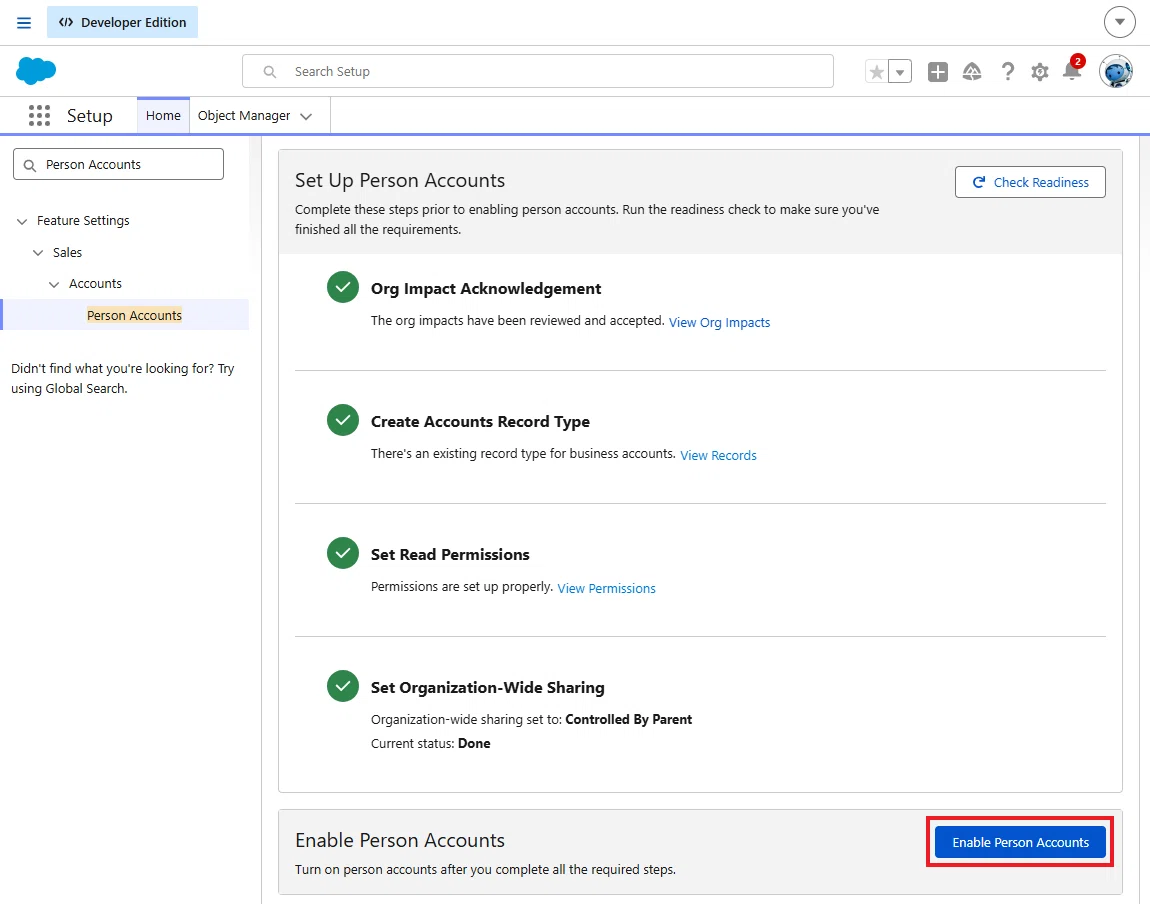This screenshot has width=1150, height=904.
Task: Switch to the Home tab
Action: point(163,115)
